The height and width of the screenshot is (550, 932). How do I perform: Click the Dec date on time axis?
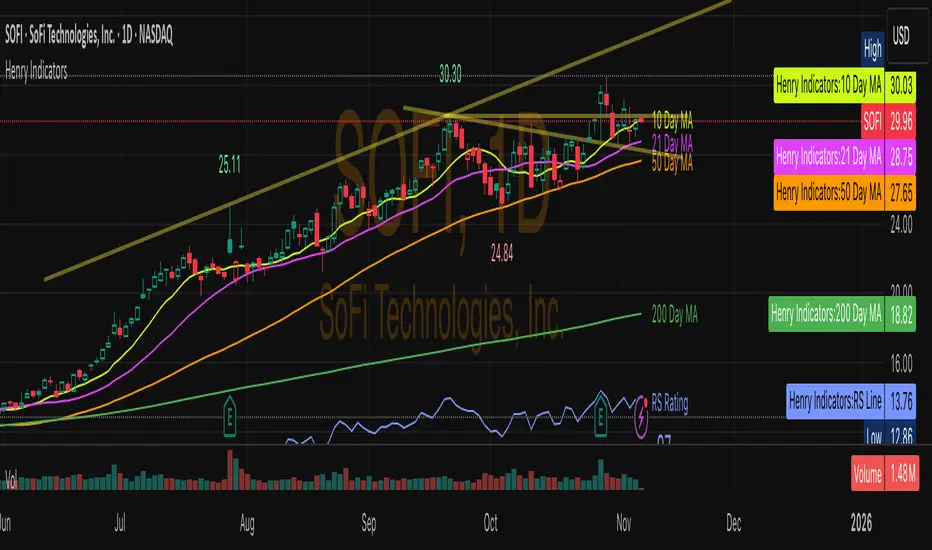coord(733,523)
